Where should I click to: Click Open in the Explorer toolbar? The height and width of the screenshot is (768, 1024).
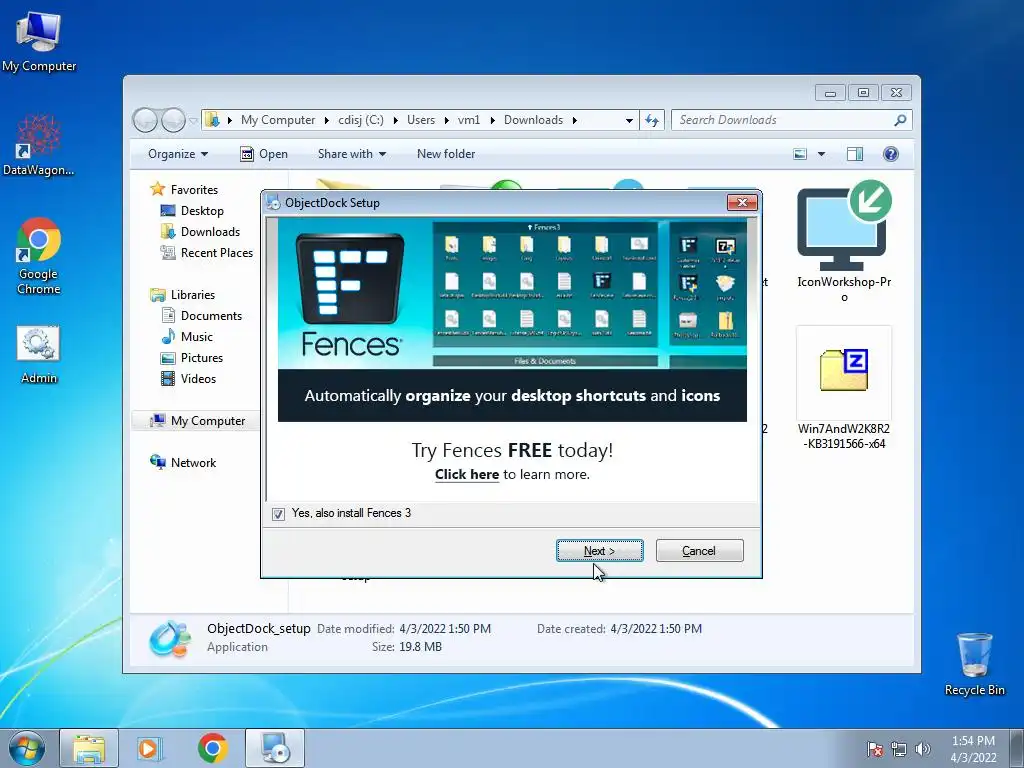(x=264, y=154)
